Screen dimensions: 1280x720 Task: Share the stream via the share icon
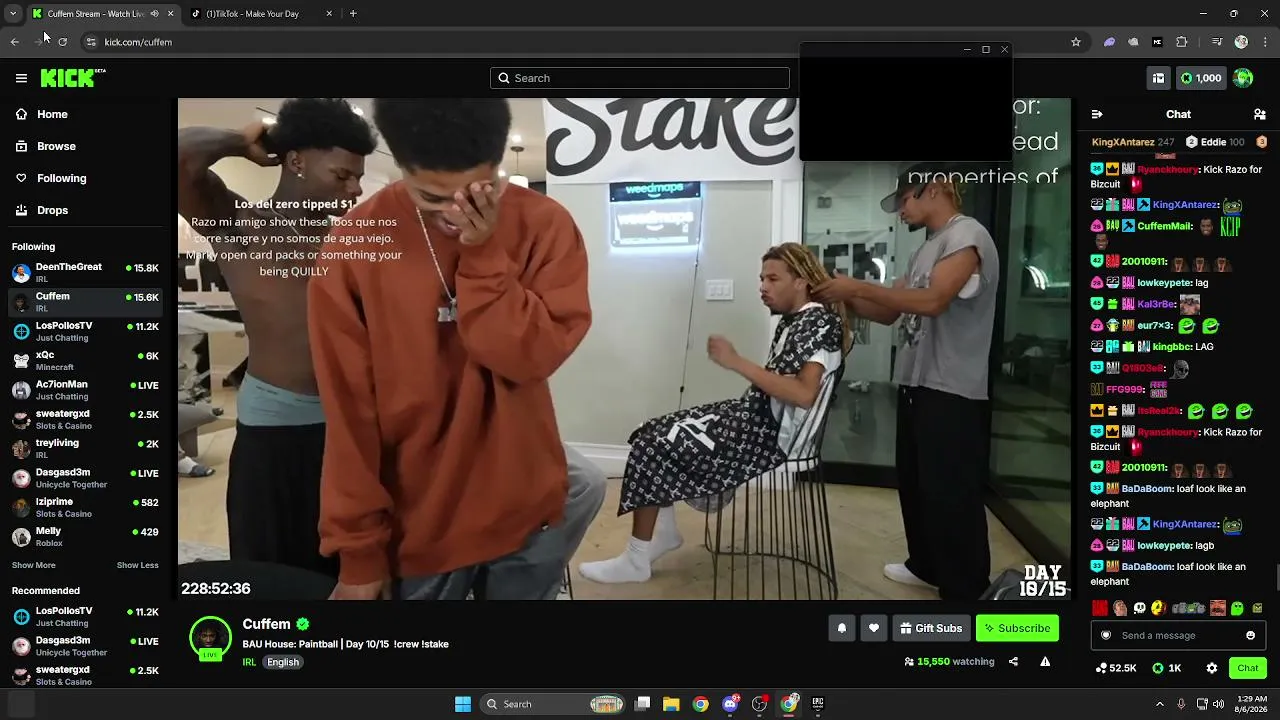pos(1013,661)
